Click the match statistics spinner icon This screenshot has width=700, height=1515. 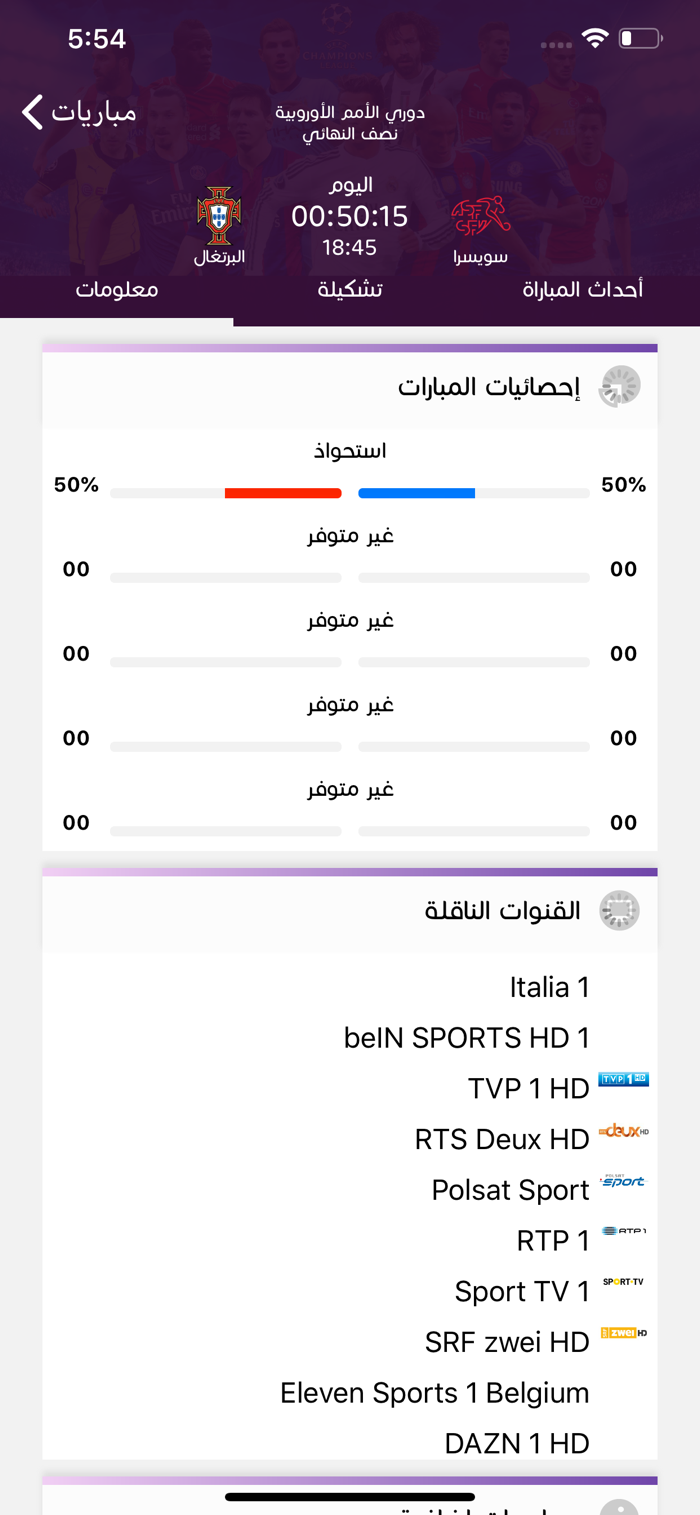[619, 386]
